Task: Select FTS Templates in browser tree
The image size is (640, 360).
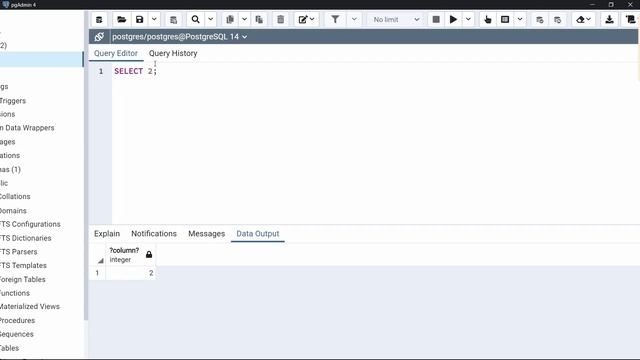Action: click(x=23, y=265)
